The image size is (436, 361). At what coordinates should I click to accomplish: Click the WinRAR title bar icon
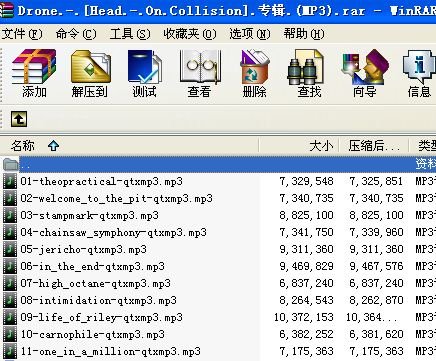point(7,11)
